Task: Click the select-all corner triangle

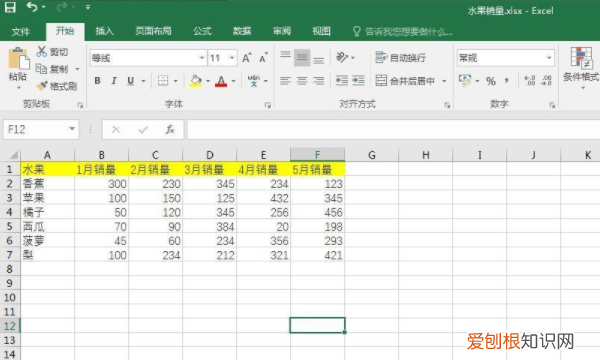Action: 13,155
